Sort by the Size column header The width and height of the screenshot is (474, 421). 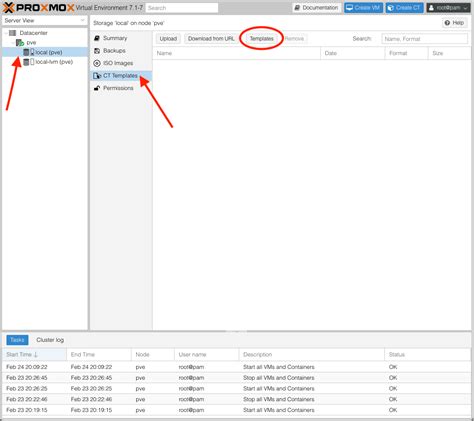click(449, 53)
